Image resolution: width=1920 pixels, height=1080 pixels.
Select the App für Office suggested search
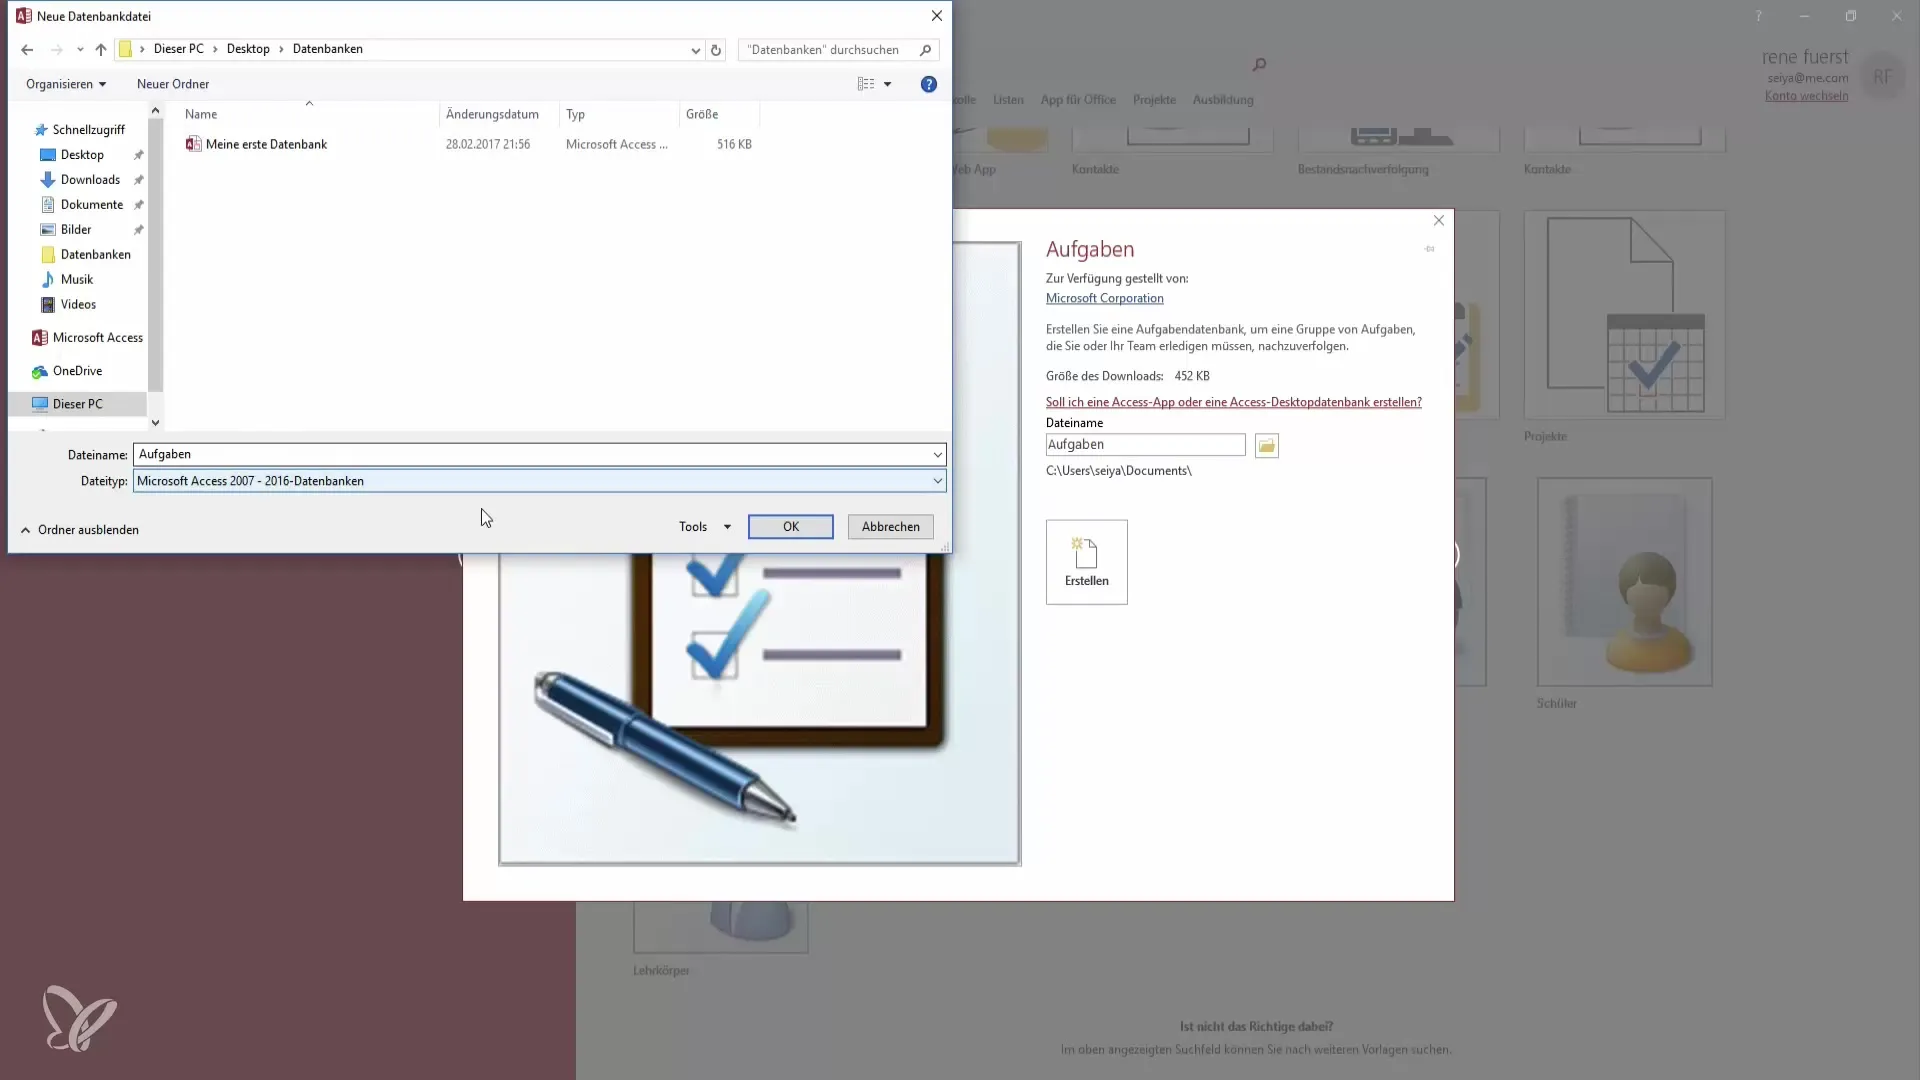1078,100
